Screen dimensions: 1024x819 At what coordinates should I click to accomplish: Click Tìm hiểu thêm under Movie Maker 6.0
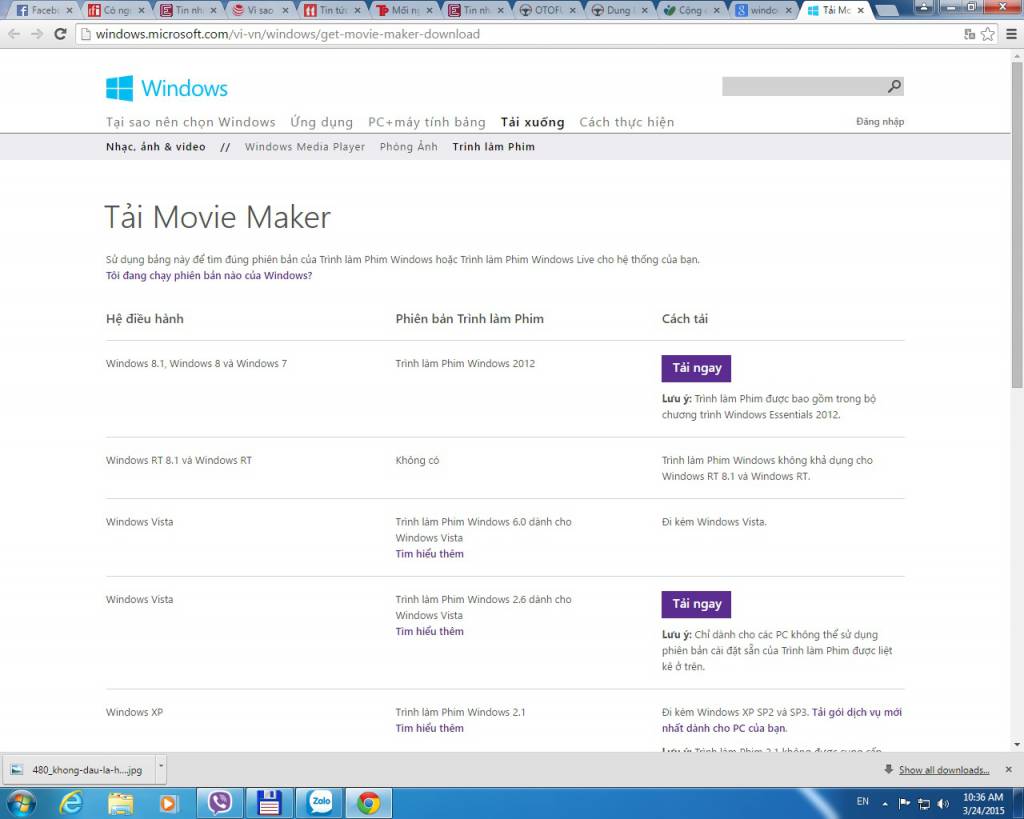coord(429,554)
